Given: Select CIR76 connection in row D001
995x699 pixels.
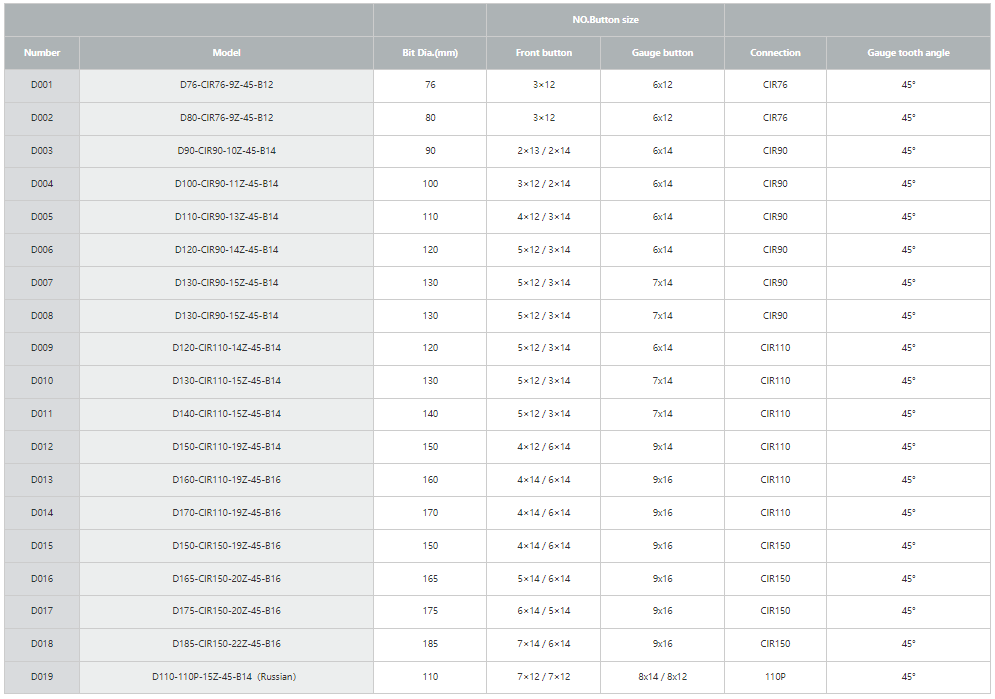Looking at the screenshot, I should [x=775, y=84].
